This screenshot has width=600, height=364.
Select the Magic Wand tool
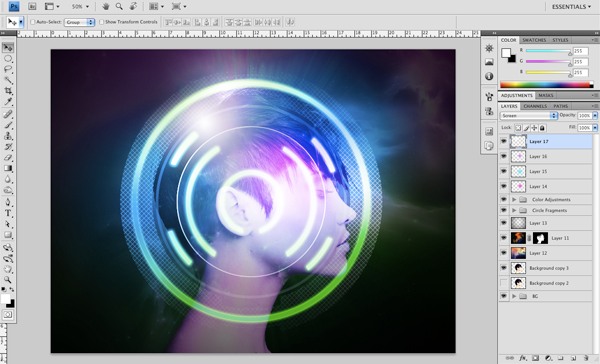[x=8, y=80]
